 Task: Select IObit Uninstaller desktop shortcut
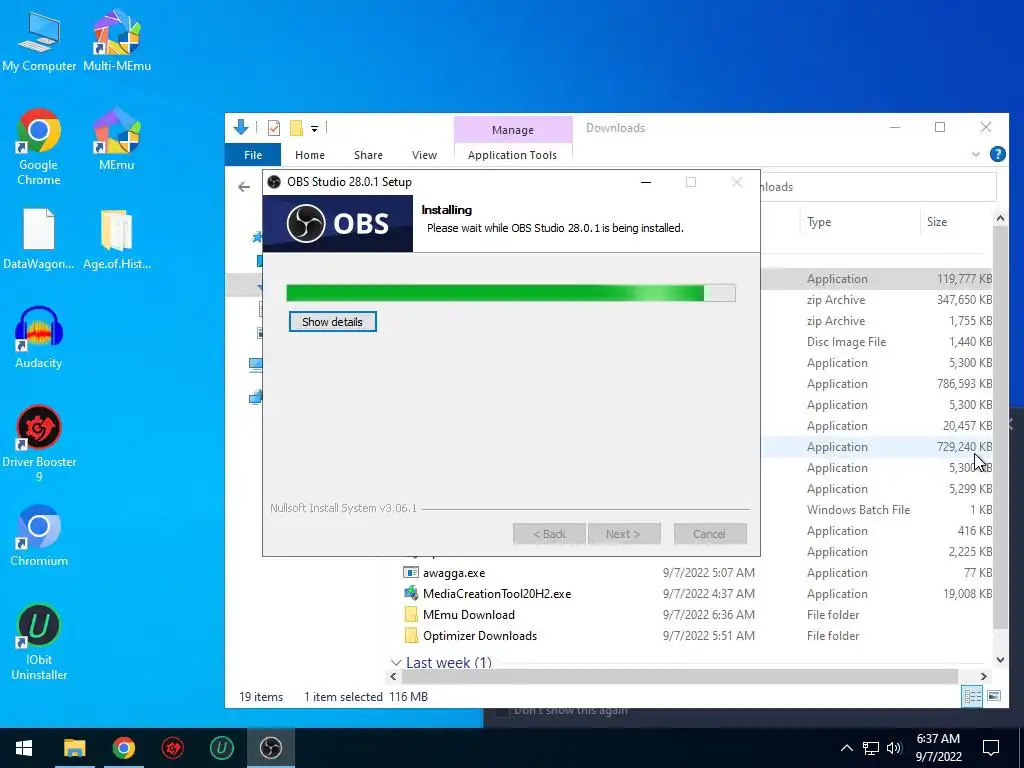coord(39,642)
